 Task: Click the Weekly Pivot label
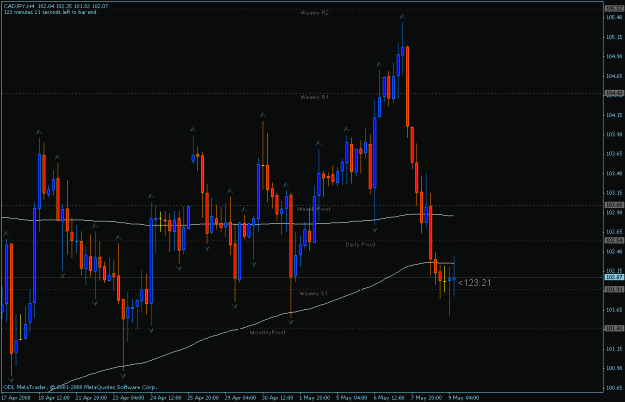pos(314,209)
